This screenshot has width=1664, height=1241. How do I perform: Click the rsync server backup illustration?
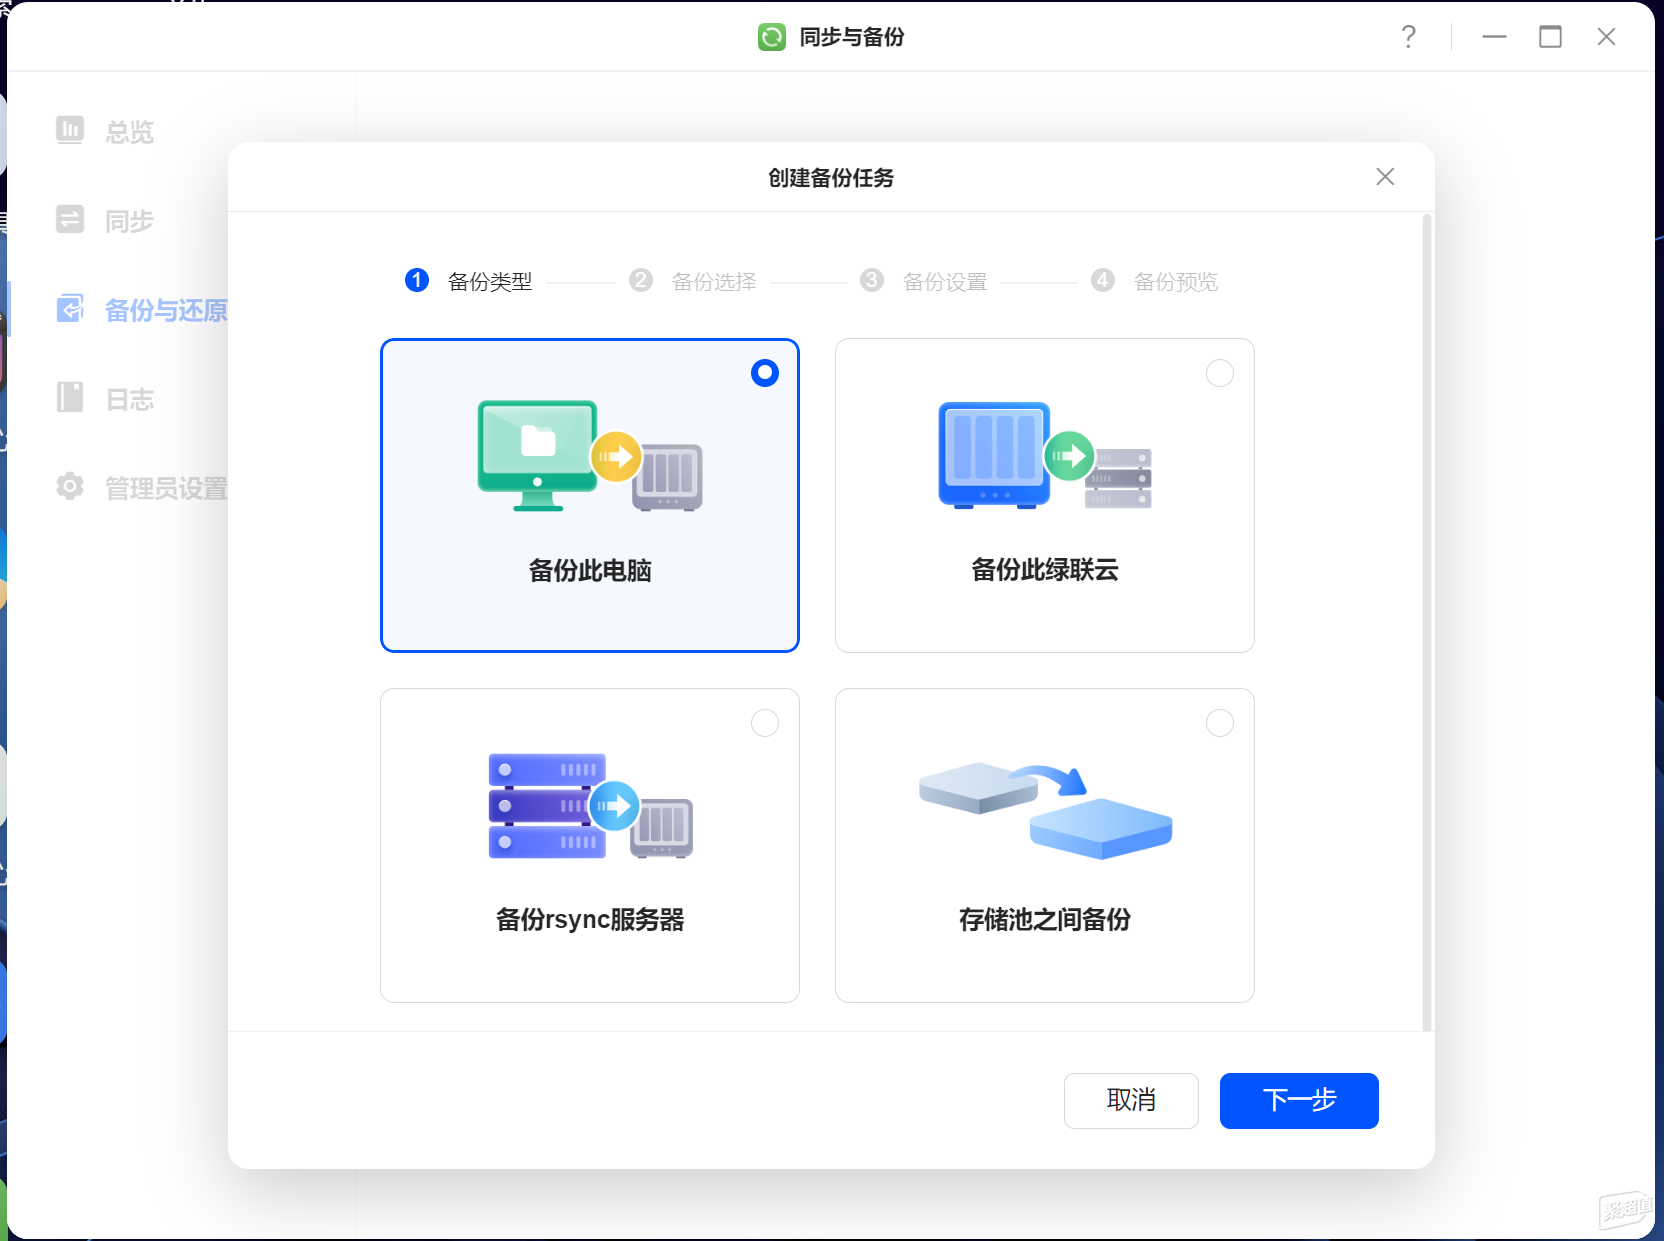[x=590, y=806]
